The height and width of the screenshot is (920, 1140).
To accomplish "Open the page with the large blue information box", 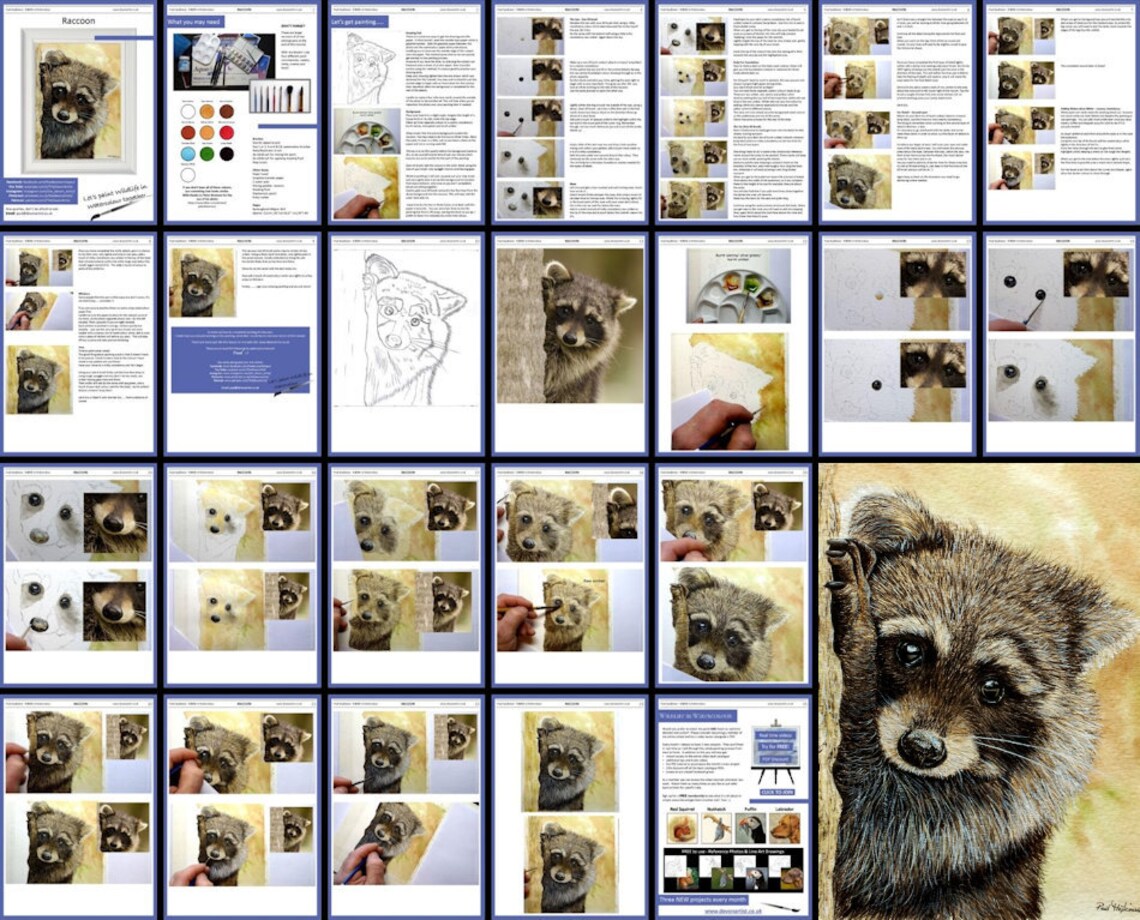I will [242, 343].
